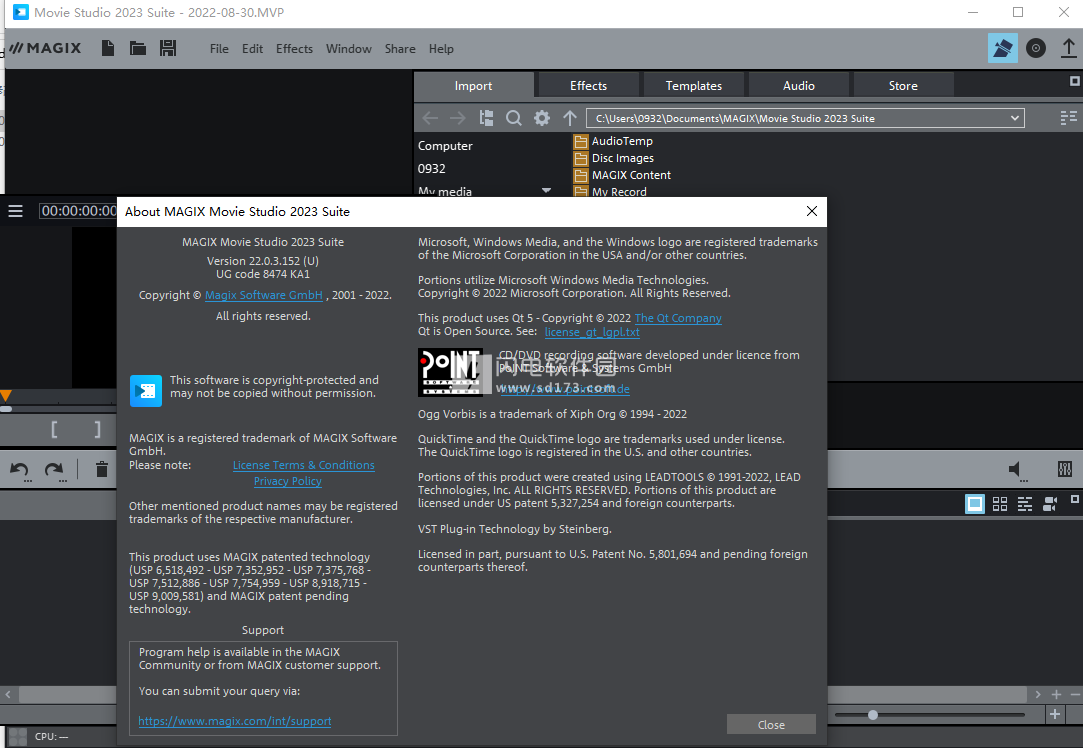Open the disc burn icon in the top-right toolbar
The width and height of the screenshot is (1083, 748).
pos(1035,48)
